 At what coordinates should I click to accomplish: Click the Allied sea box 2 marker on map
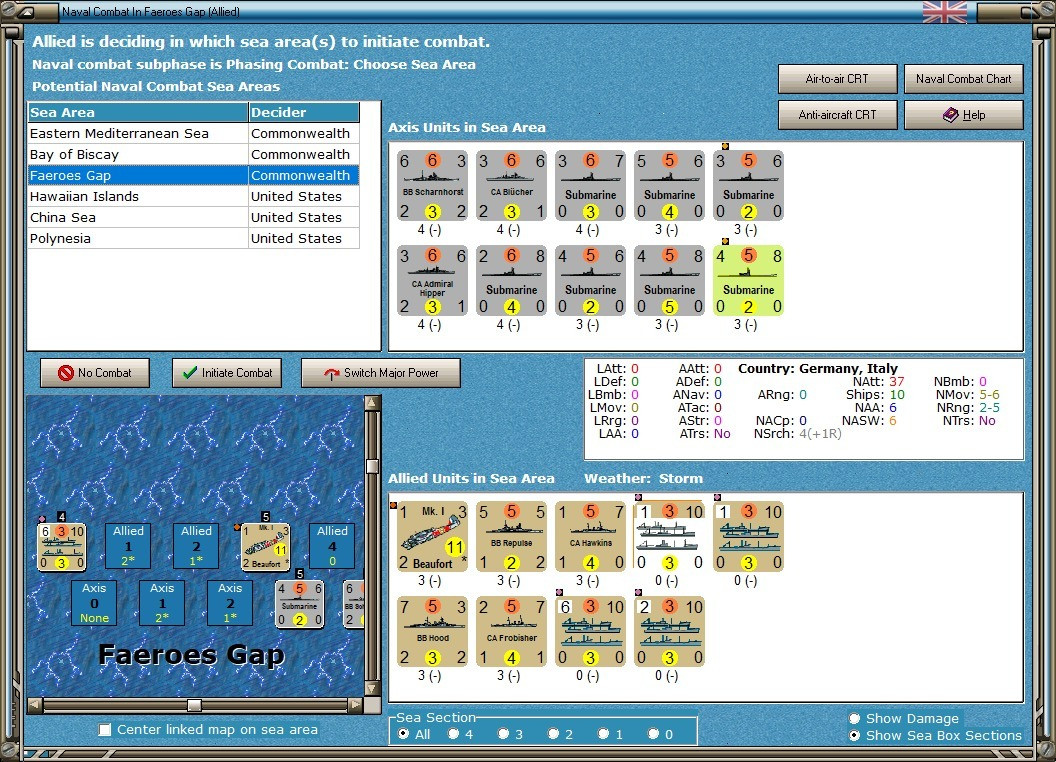tap(196, 546)
